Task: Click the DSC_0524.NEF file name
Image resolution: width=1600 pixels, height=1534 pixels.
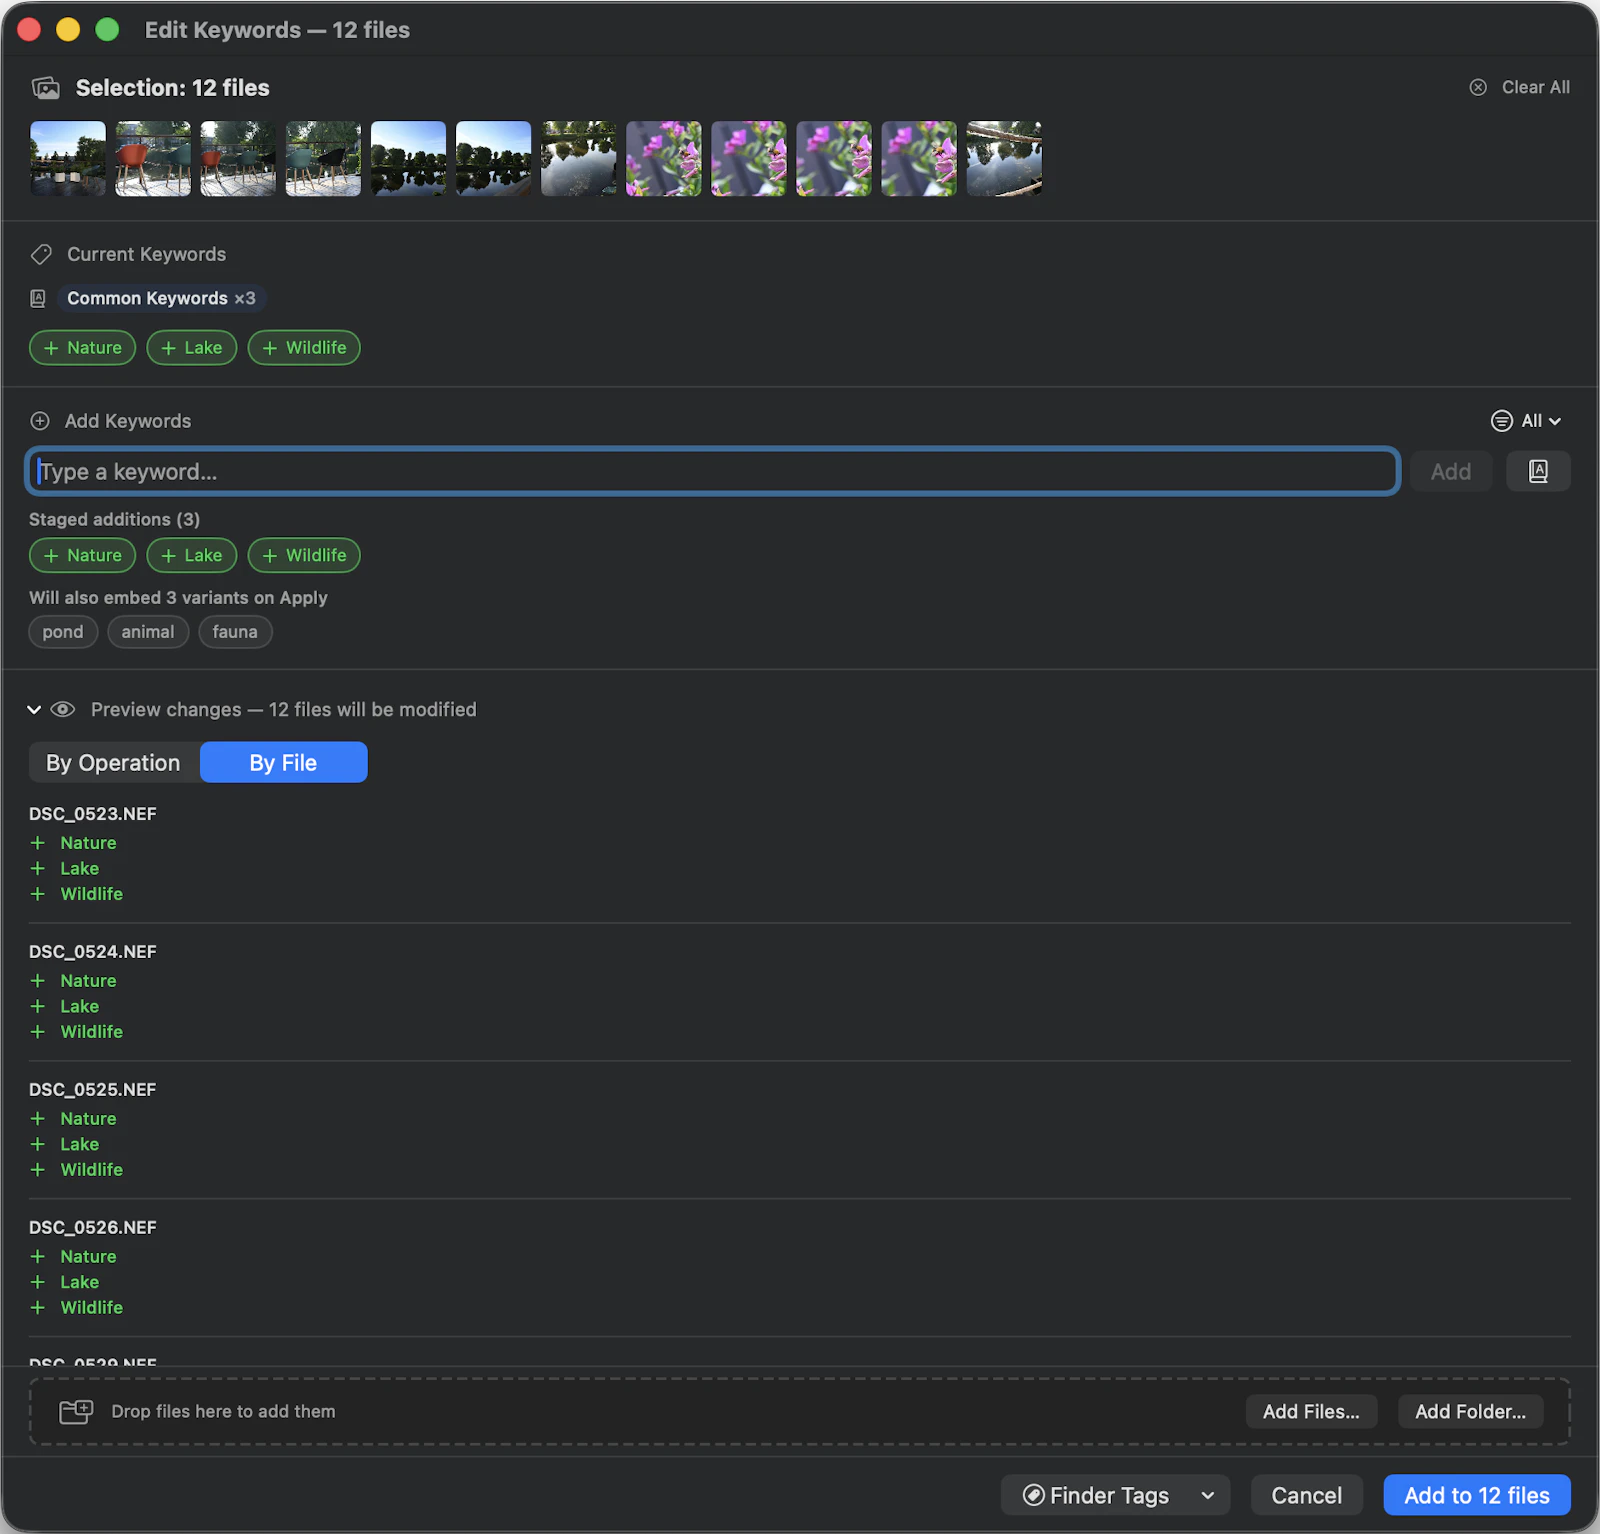Action: (93, 952)
